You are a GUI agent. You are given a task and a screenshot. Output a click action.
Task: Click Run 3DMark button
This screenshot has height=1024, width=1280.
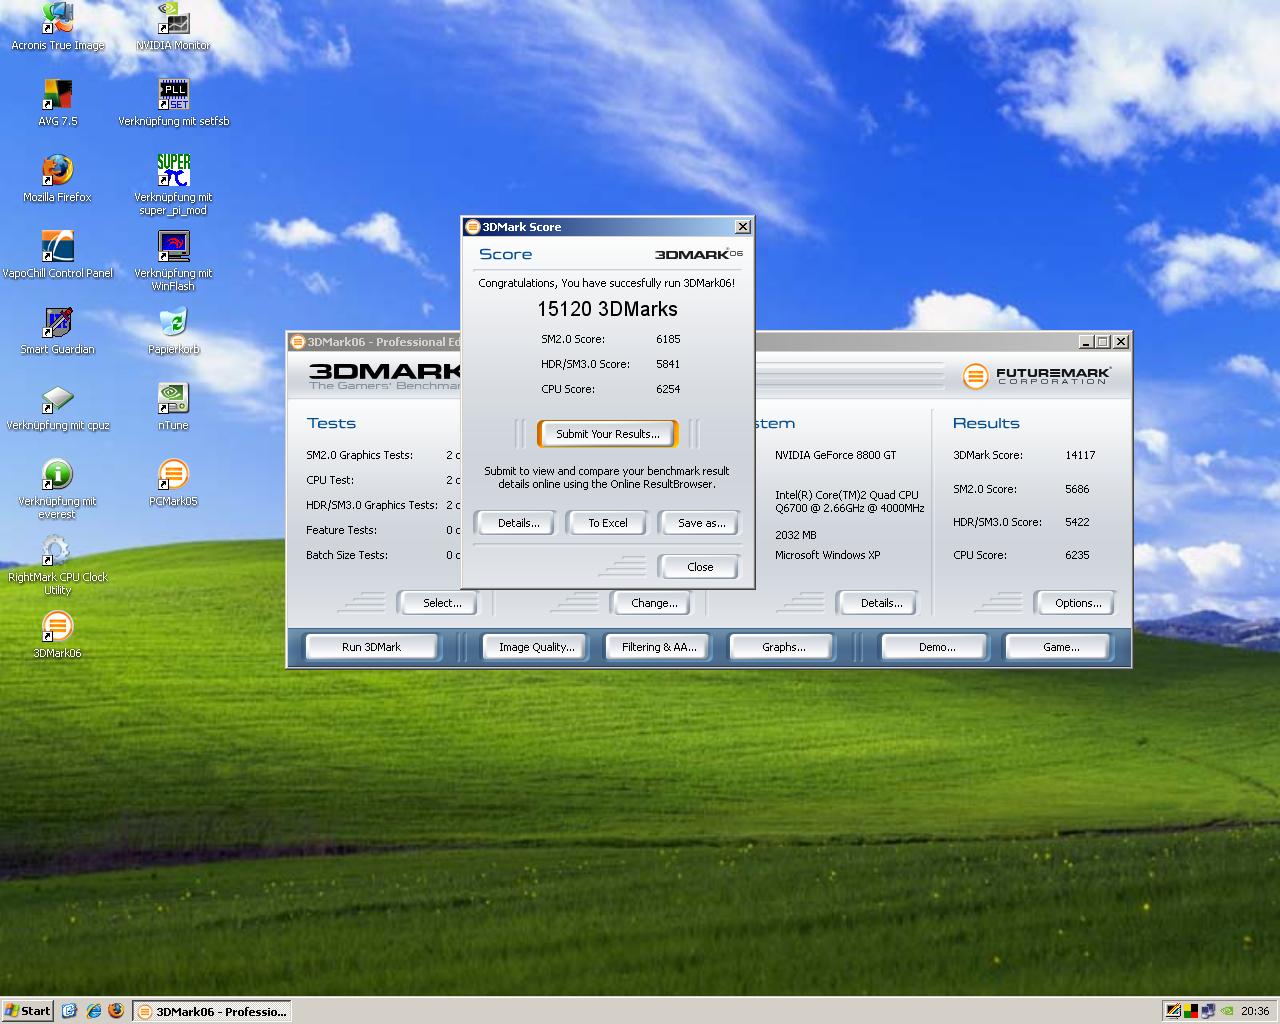pos(371,647)
